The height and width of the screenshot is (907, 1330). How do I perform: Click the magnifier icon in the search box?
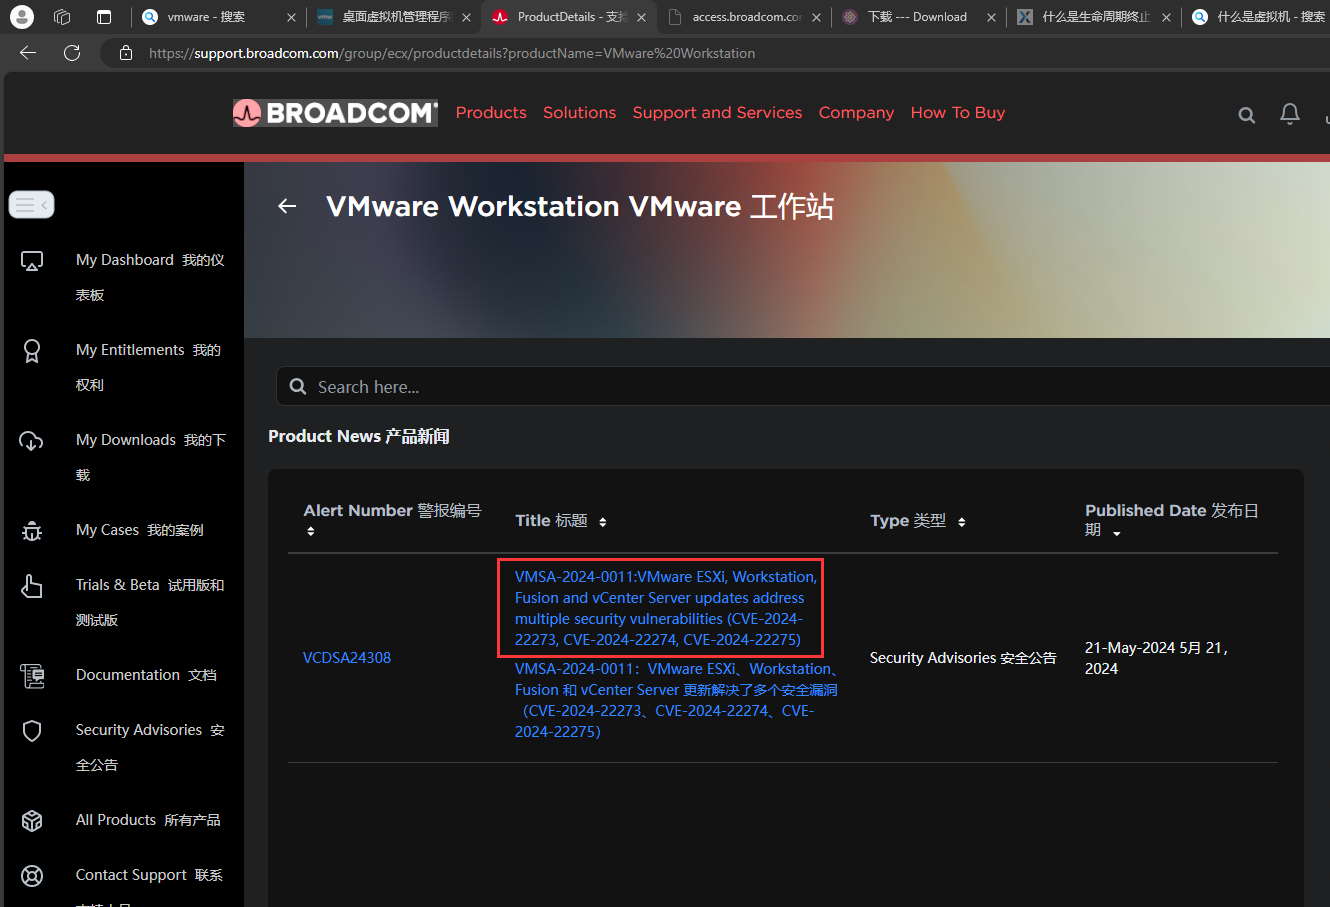298,387
